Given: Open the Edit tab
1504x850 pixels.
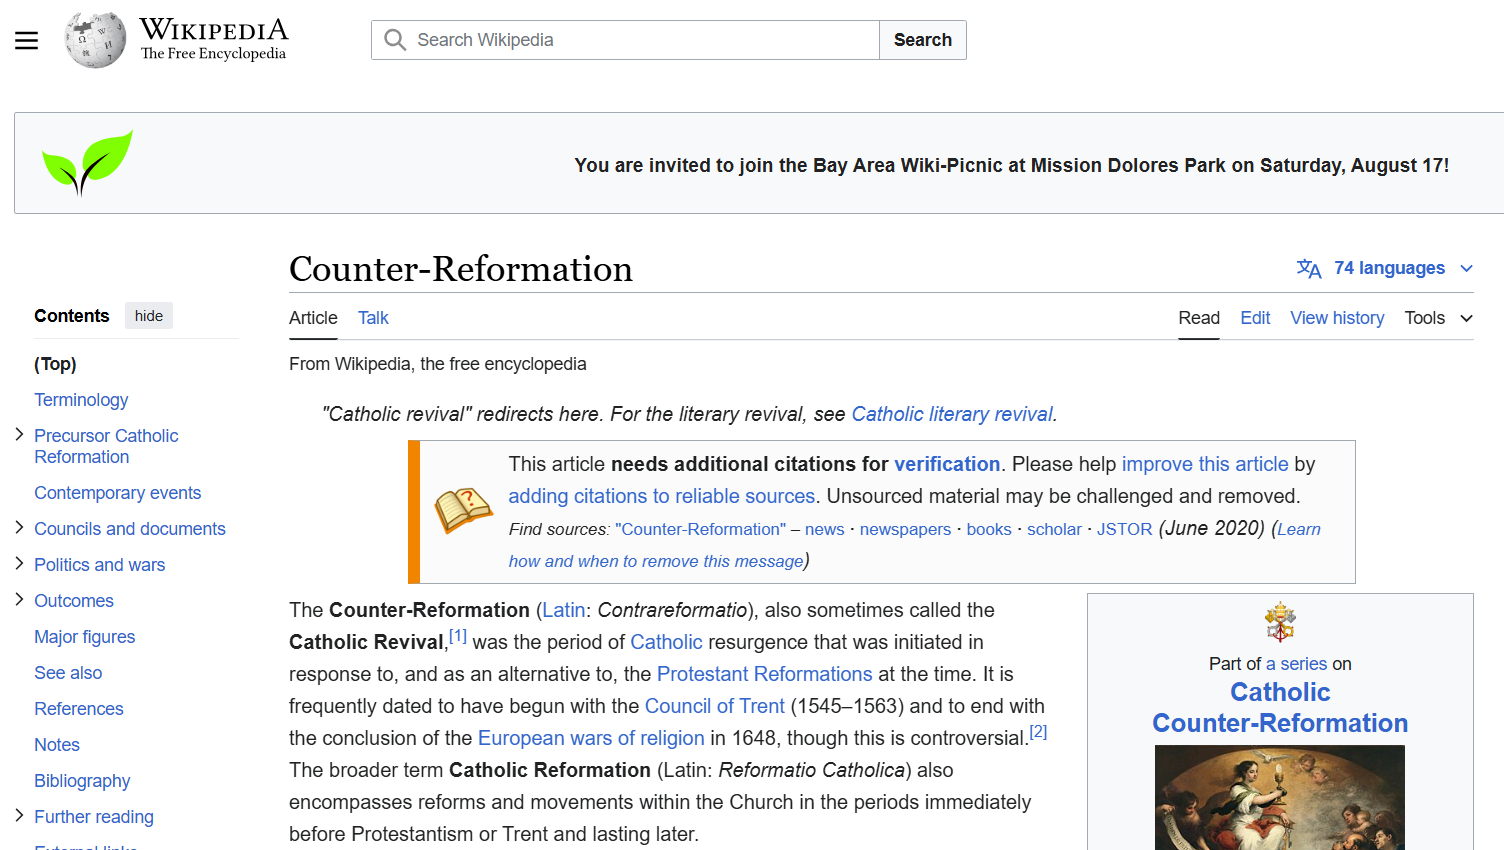Looking at the screenshot, I should [x=1255, y=318].
